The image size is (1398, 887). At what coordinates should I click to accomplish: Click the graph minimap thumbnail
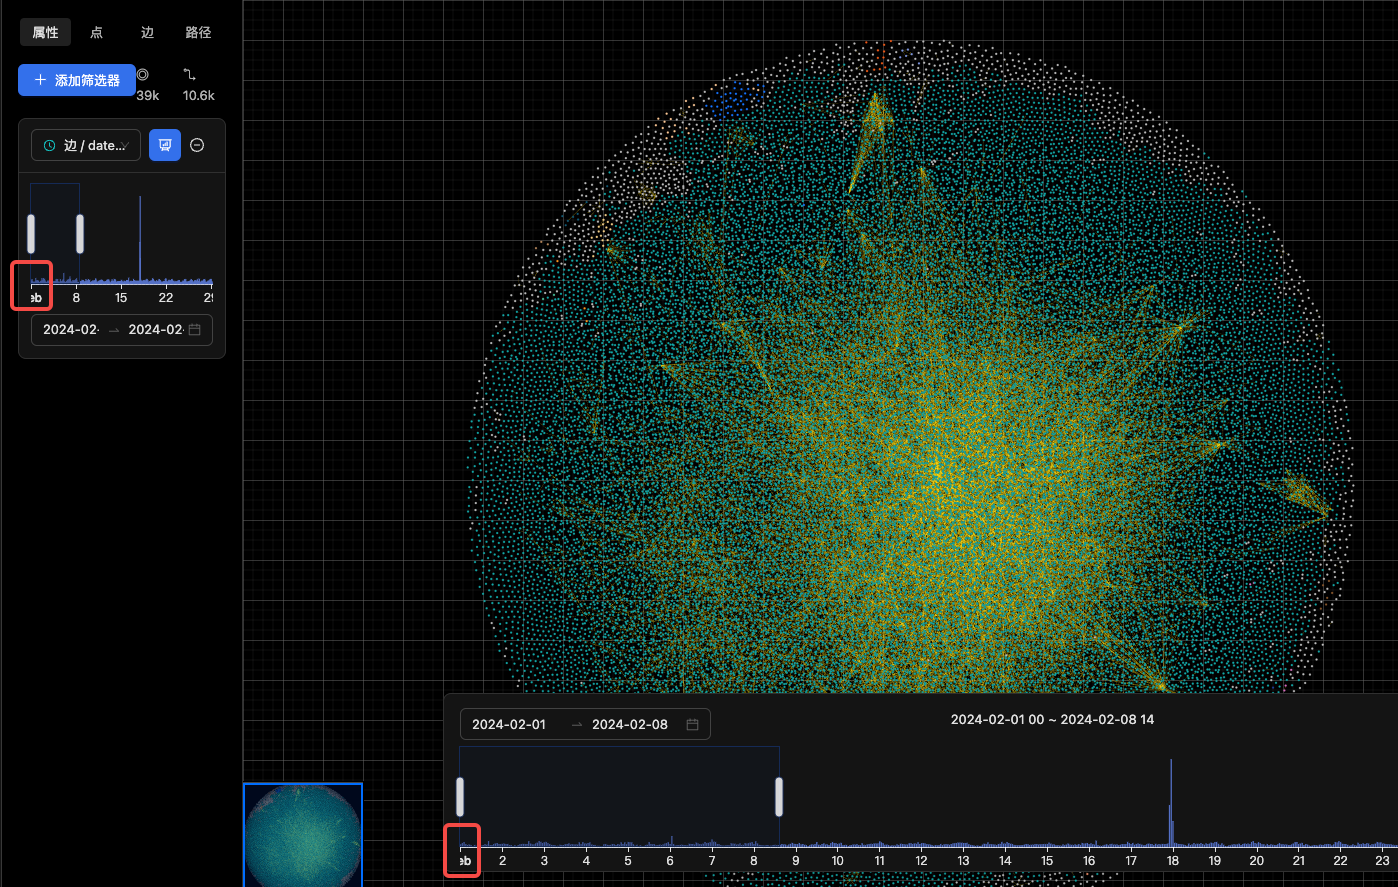[x=303, y=835]
